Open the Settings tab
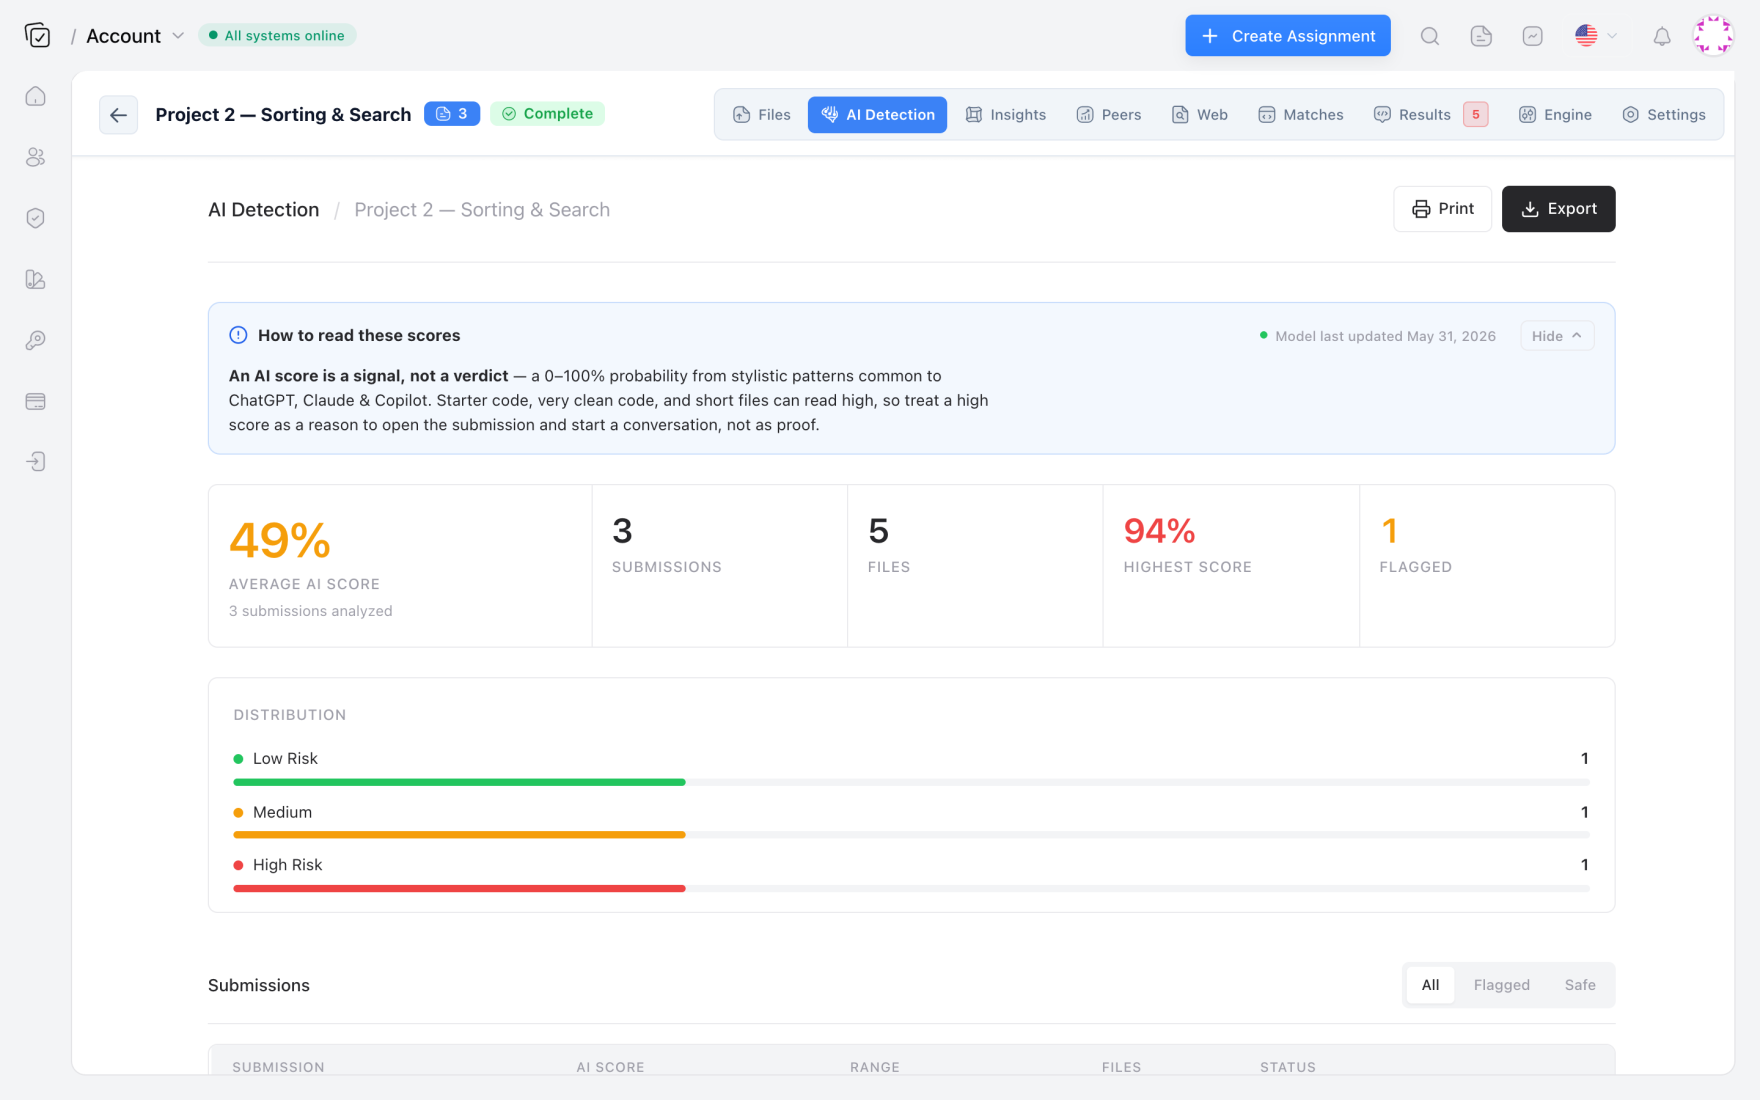1760x1100 pixels. (x=1663, y=115)
